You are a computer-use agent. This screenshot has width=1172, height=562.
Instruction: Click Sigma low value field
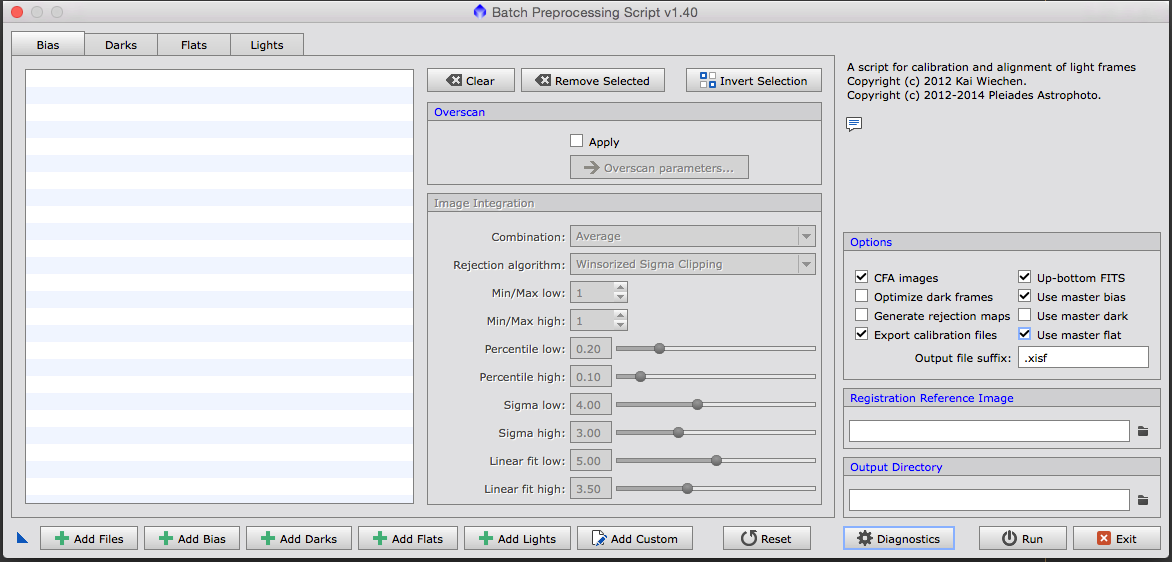click(591, 404)
